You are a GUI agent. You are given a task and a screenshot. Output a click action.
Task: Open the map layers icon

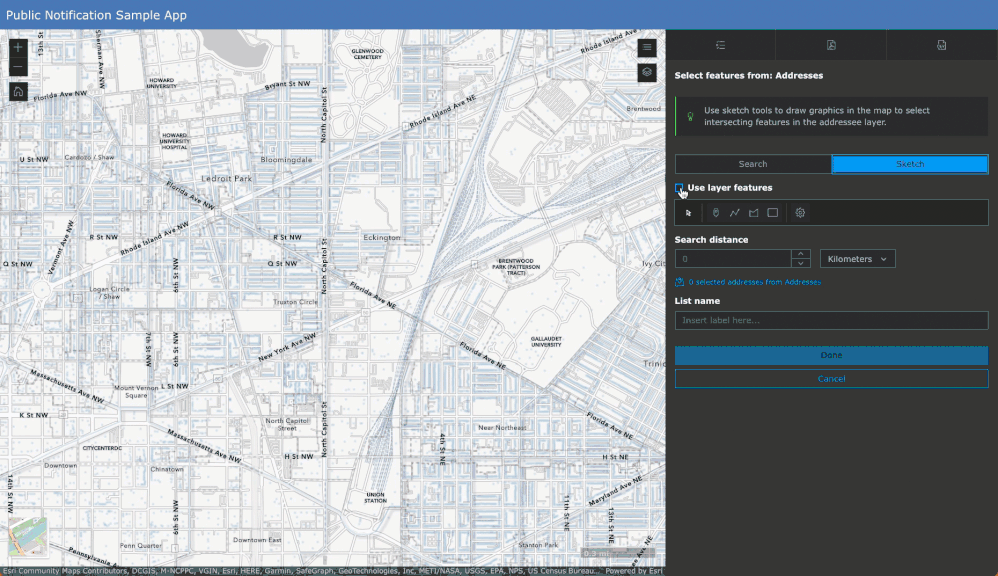pyautogui.click(x=647, y=72)
